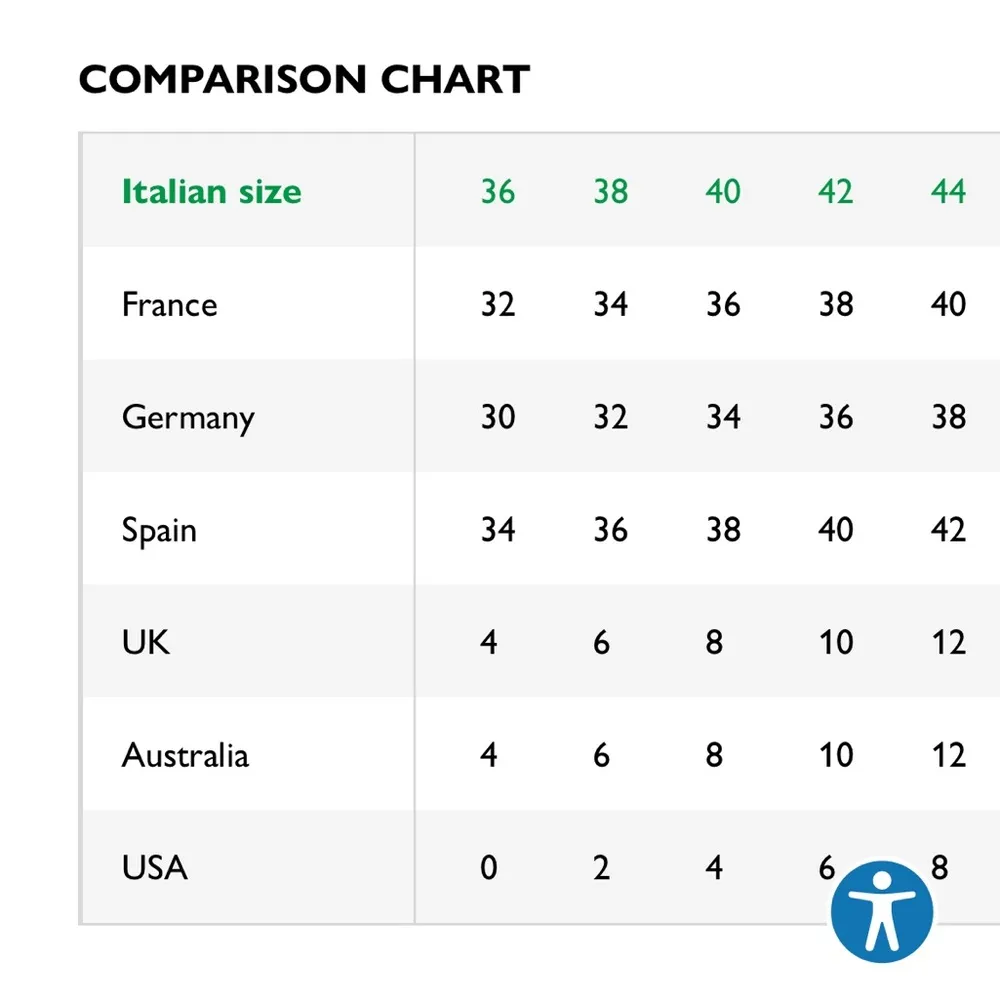Click the Germany row label
Screen dimensions: 1000x1000
coord(188,417)
